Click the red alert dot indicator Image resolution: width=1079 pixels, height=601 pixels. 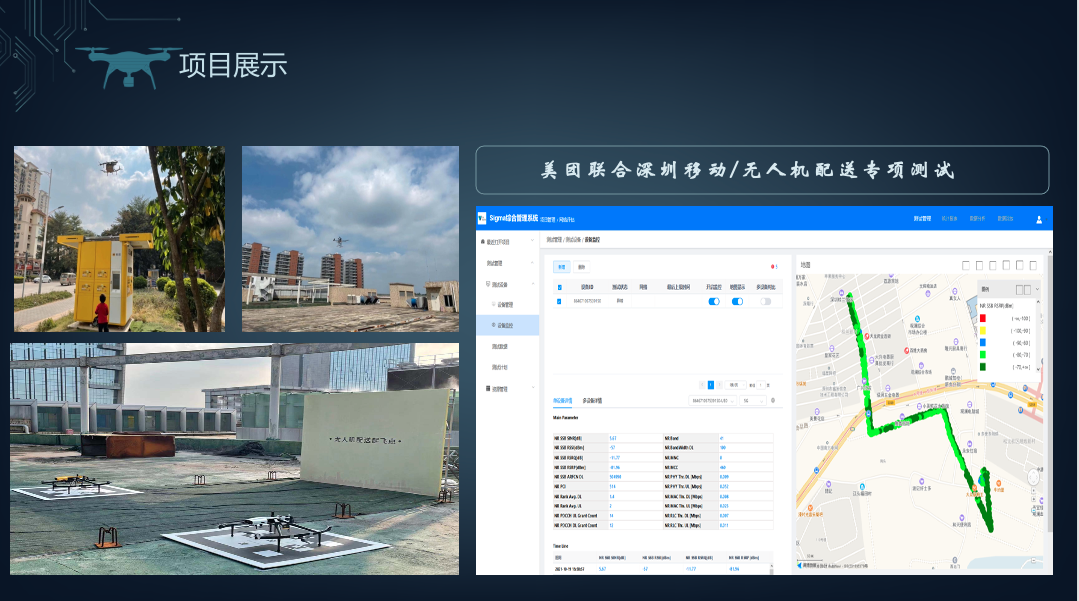click(x=773, y=266)
